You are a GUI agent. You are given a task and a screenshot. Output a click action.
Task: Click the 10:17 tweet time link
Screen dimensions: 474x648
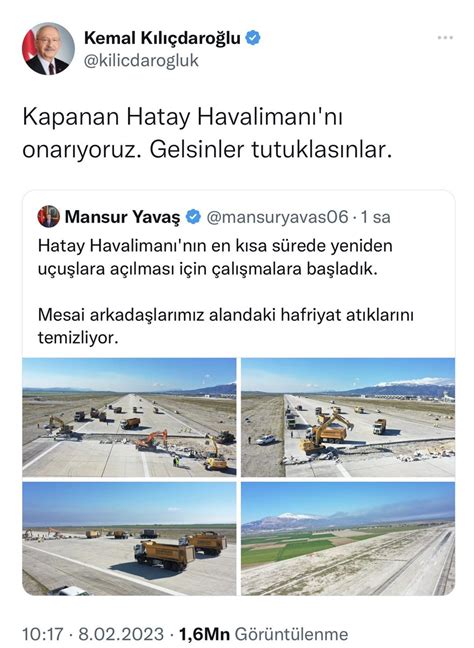coord(43,634)
